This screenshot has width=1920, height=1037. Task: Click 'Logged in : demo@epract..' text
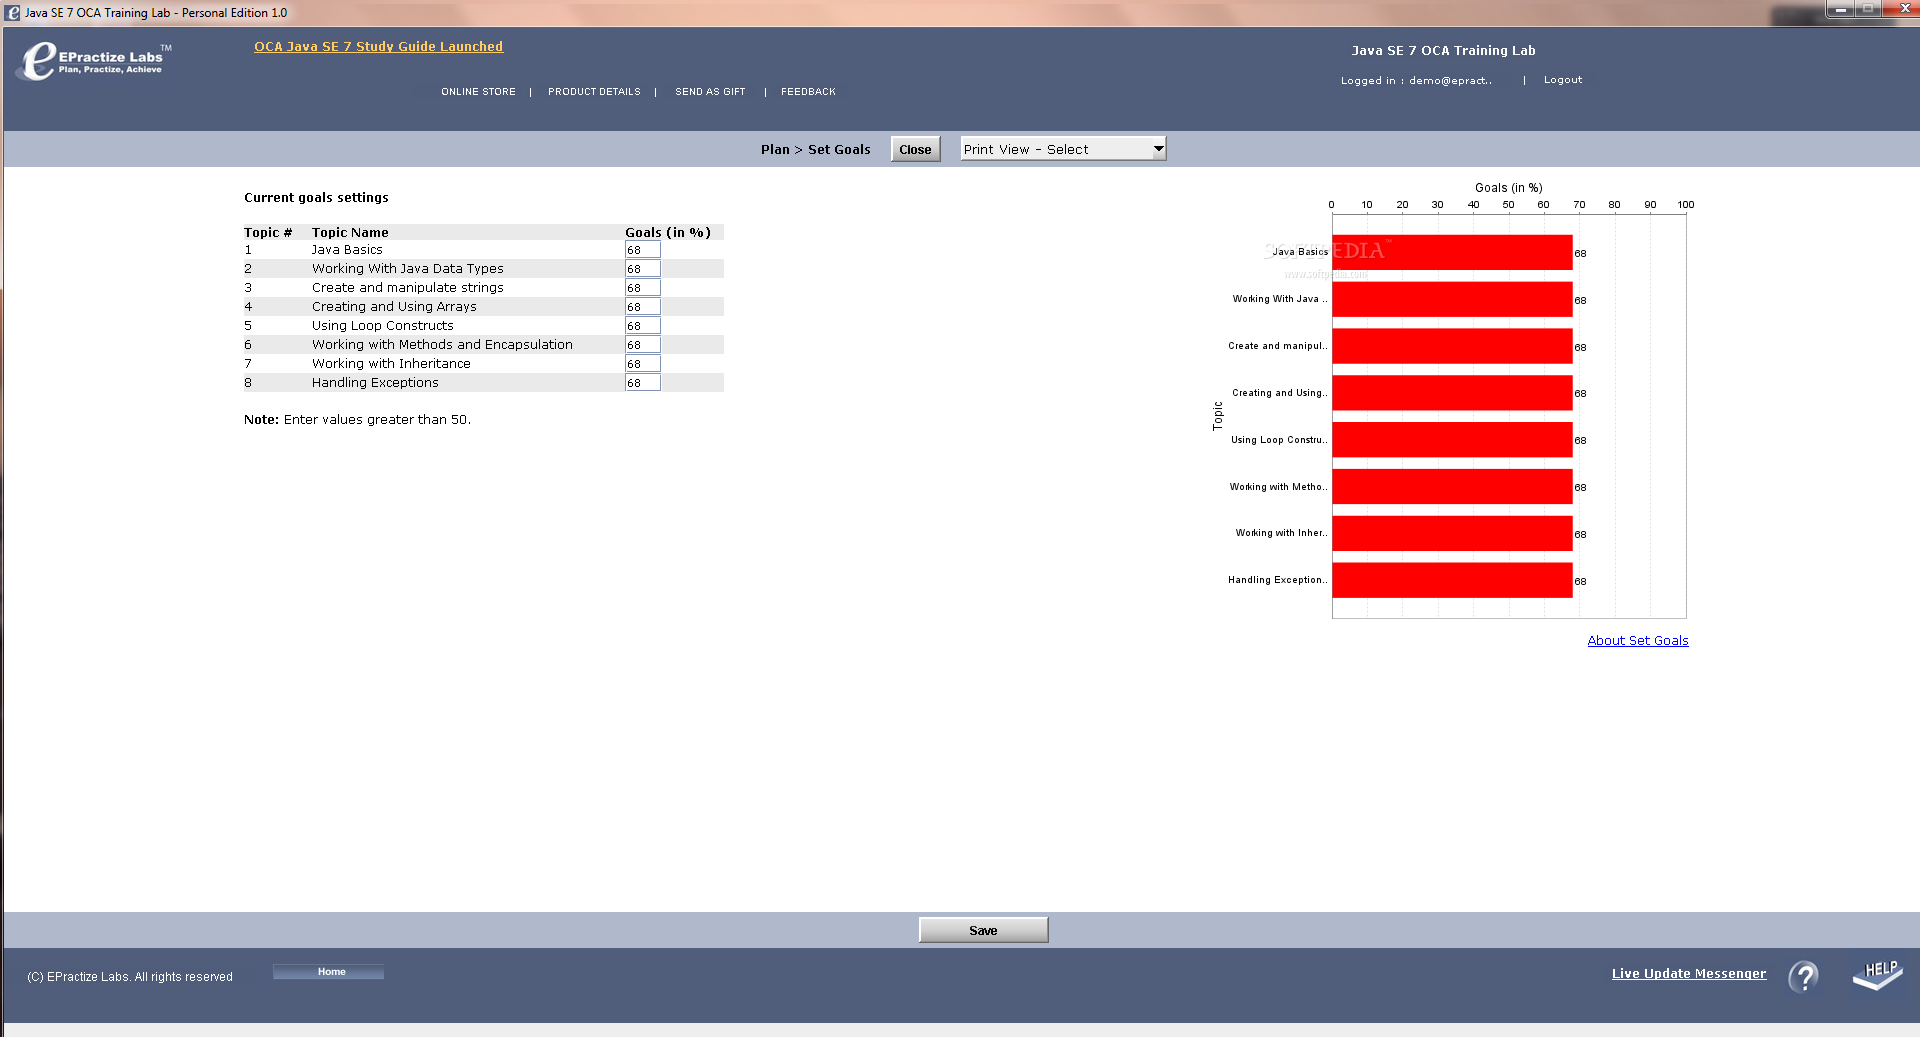click(x=1416, y=81)
